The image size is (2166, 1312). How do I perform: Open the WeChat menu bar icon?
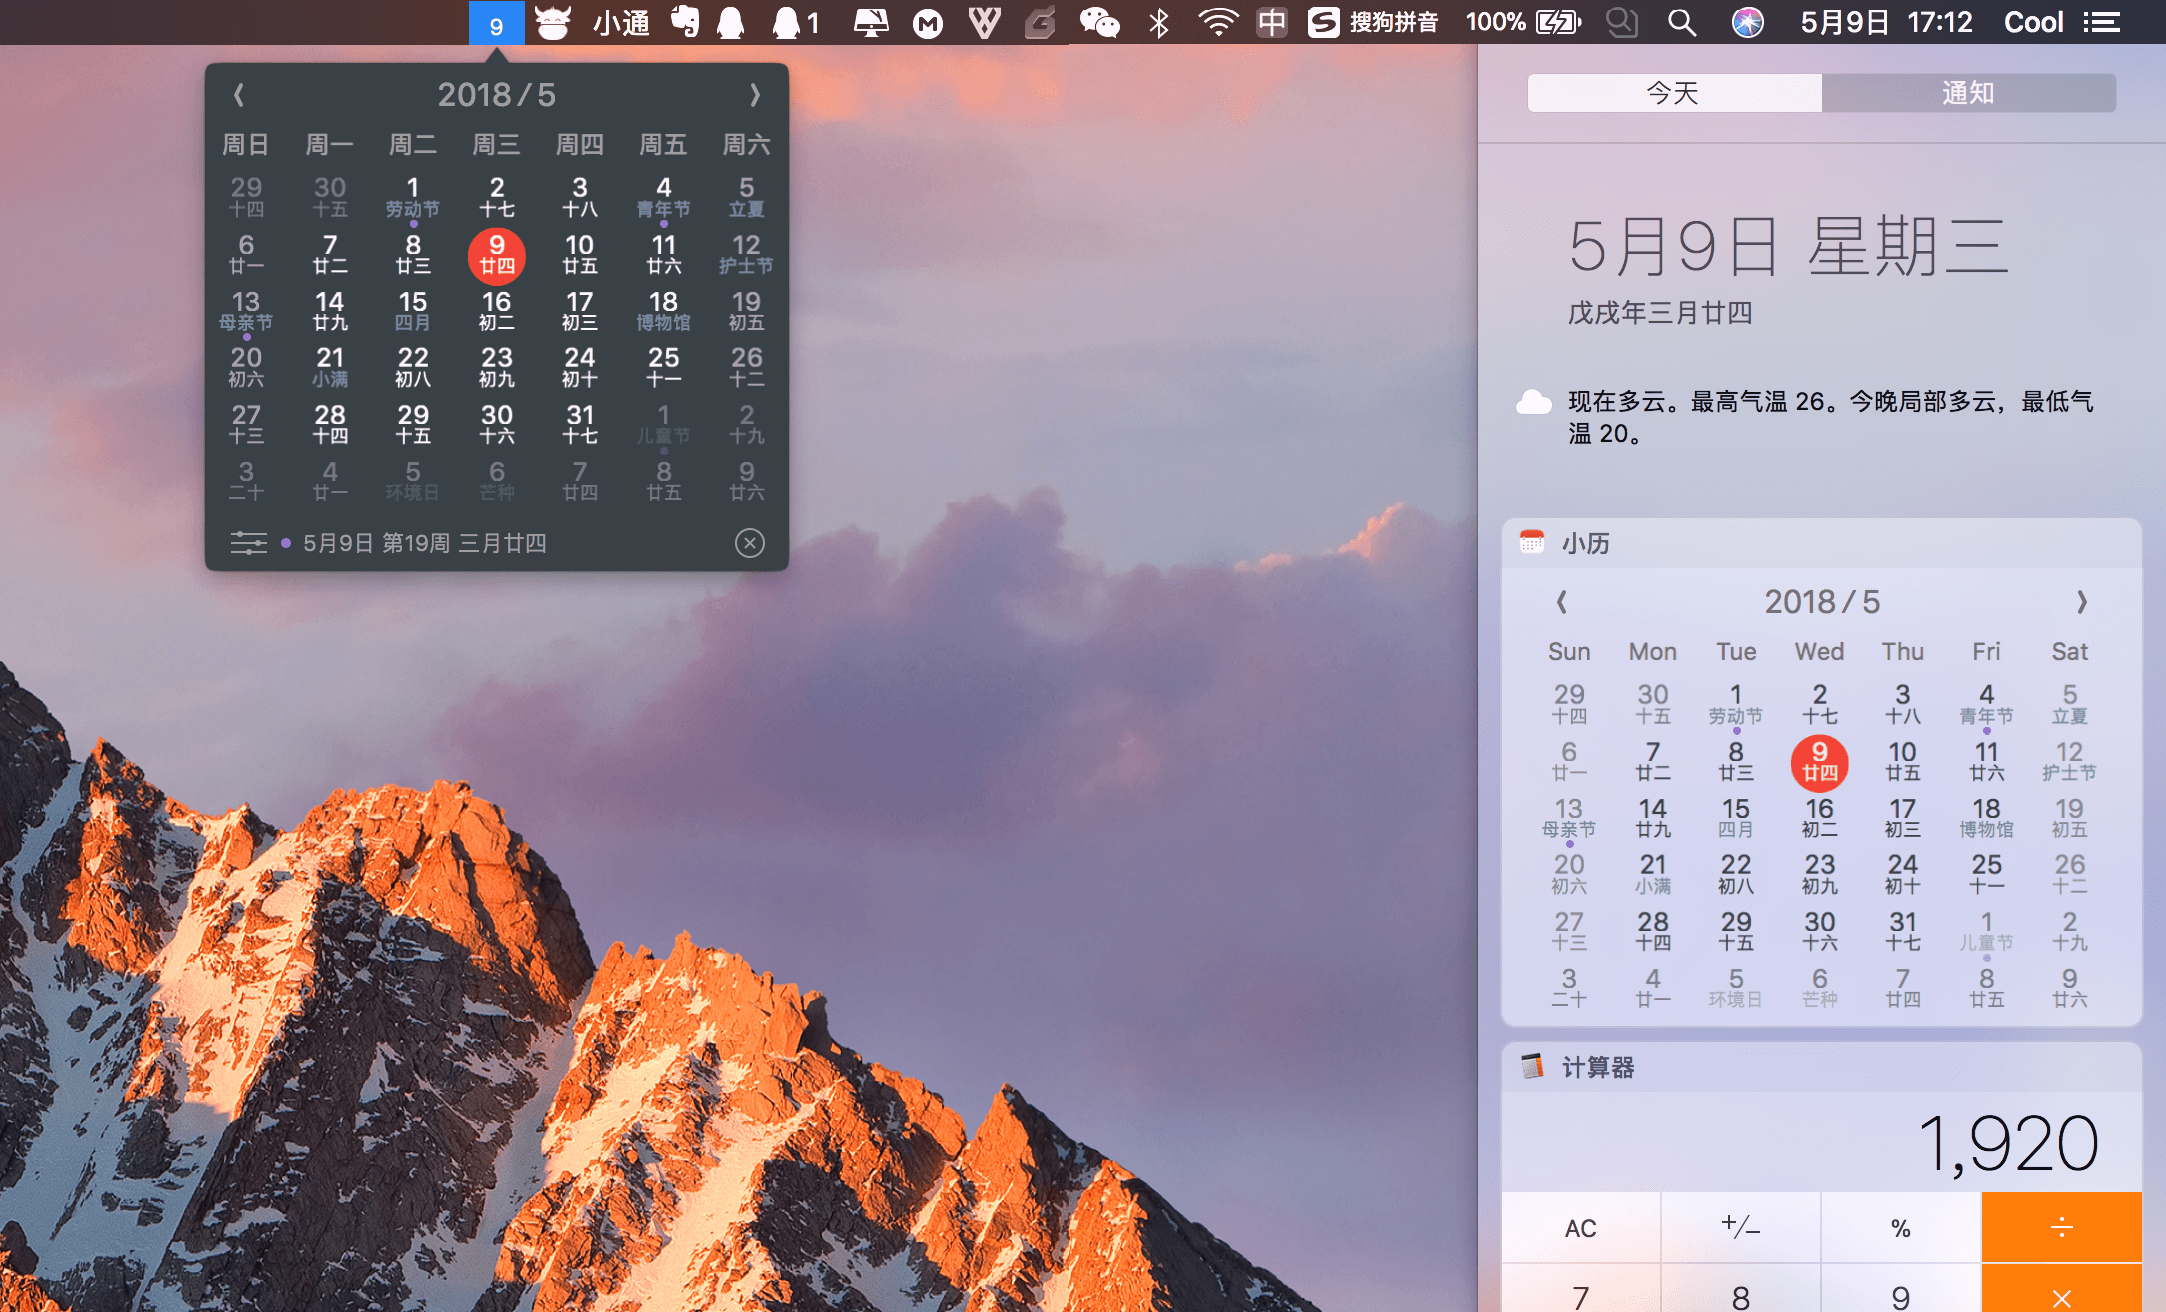click(1099, 23)
